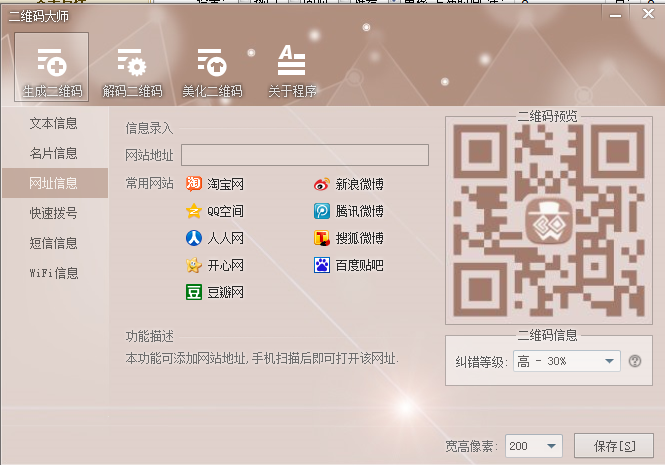Expand the 纠错等级 error correction dropdown

pyautogui.click(x=609, y=362)
